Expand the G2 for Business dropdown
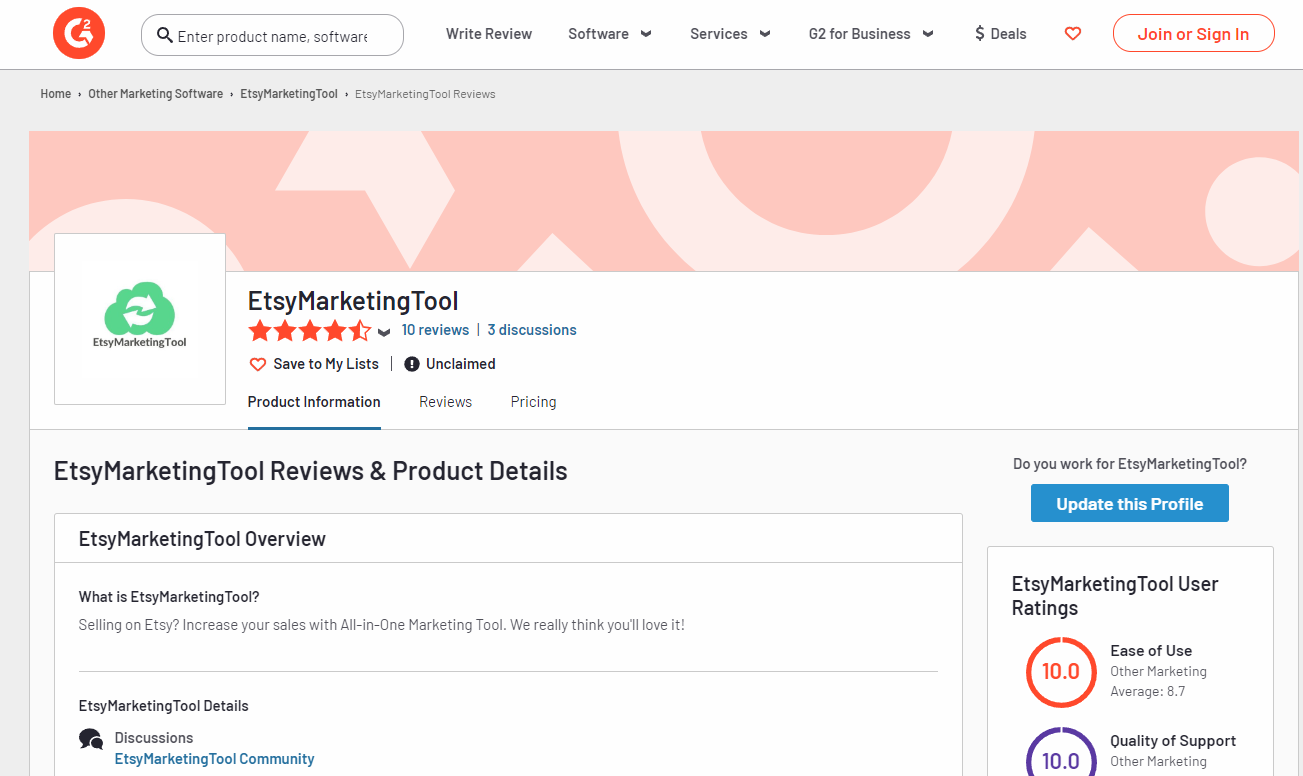 pos(871,34)
